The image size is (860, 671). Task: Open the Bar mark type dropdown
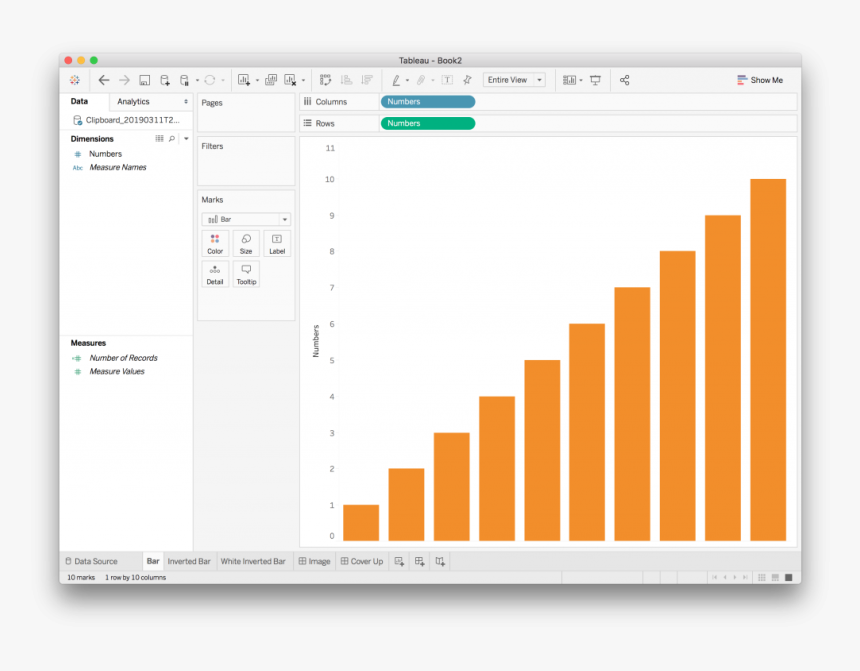click(285, 219)
